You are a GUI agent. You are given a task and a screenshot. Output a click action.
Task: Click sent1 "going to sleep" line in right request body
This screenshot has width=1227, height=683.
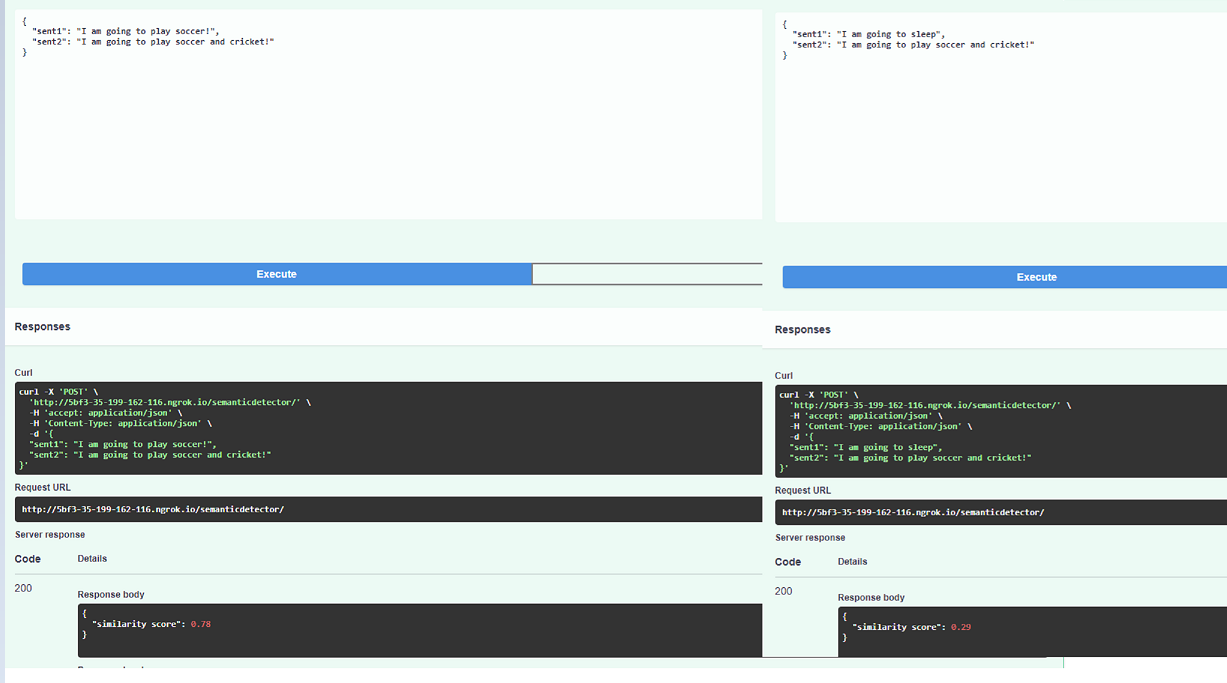868,34
